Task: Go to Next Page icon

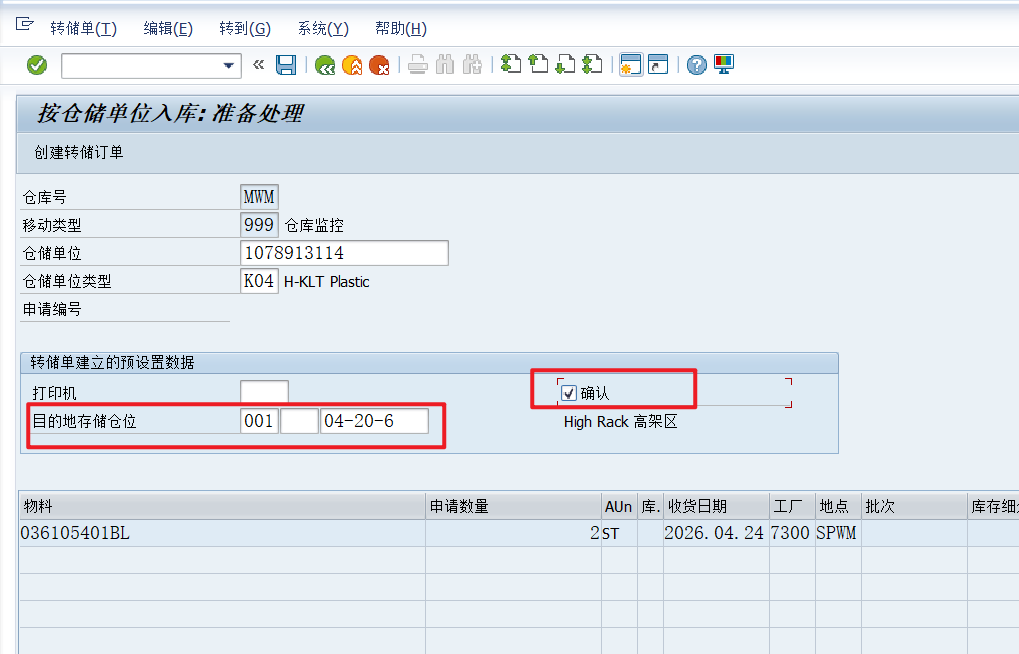Action: coord(565,64)
